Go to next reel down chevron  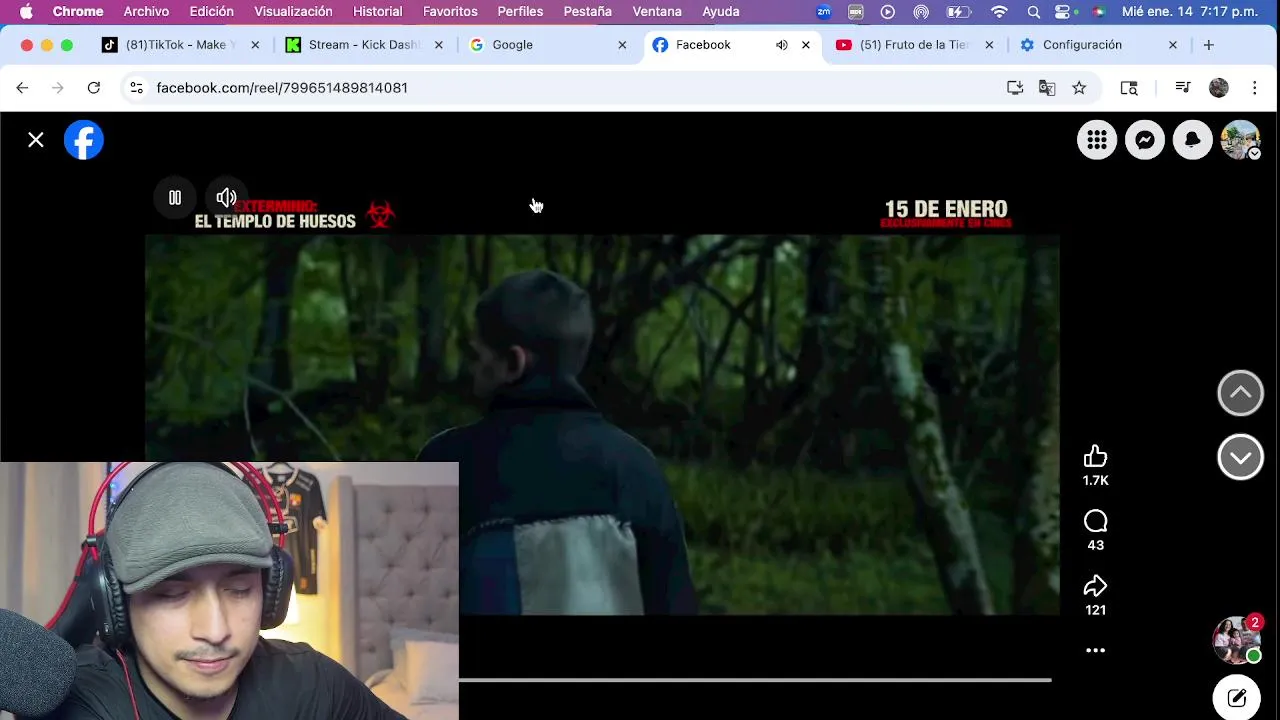(x=1241, y=457)
